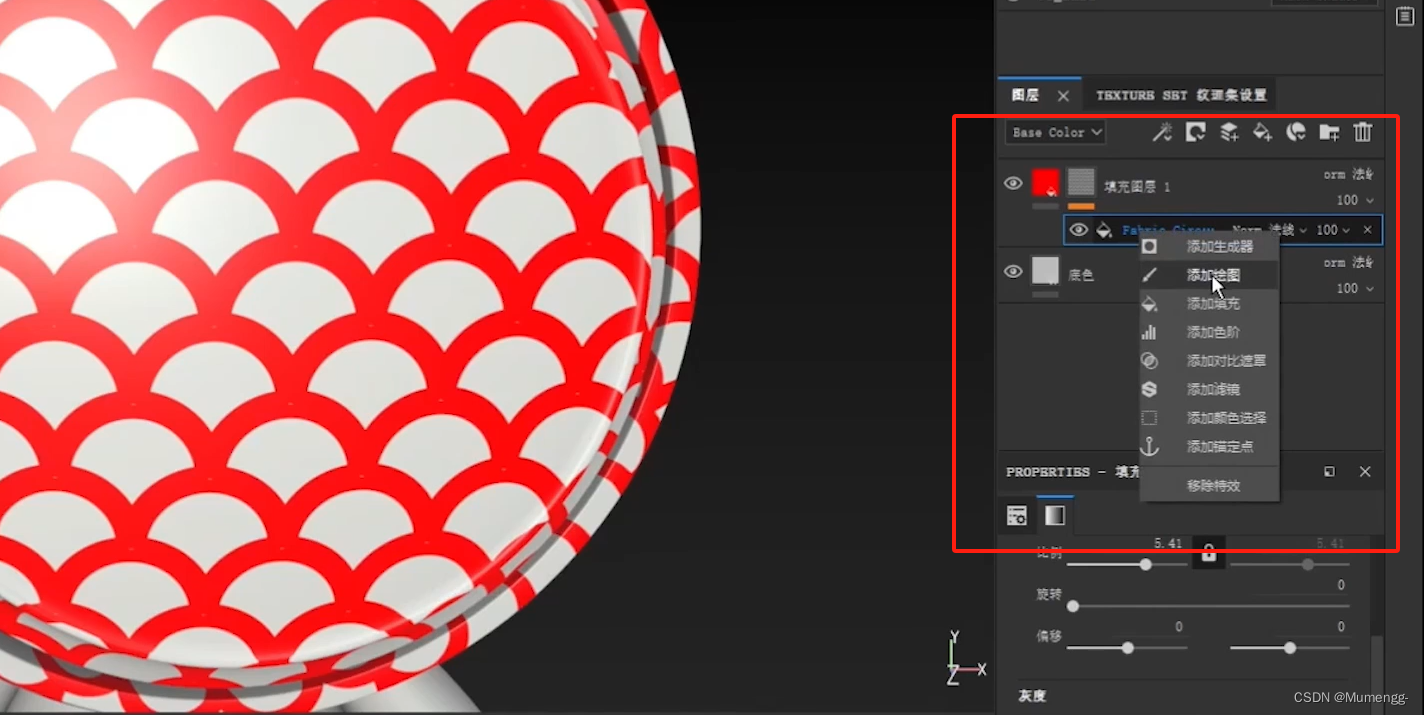Switch to TEXTURE SET 纹理集设置 tab
The height and width of the screenshot is (715, 1424).
1181,96
